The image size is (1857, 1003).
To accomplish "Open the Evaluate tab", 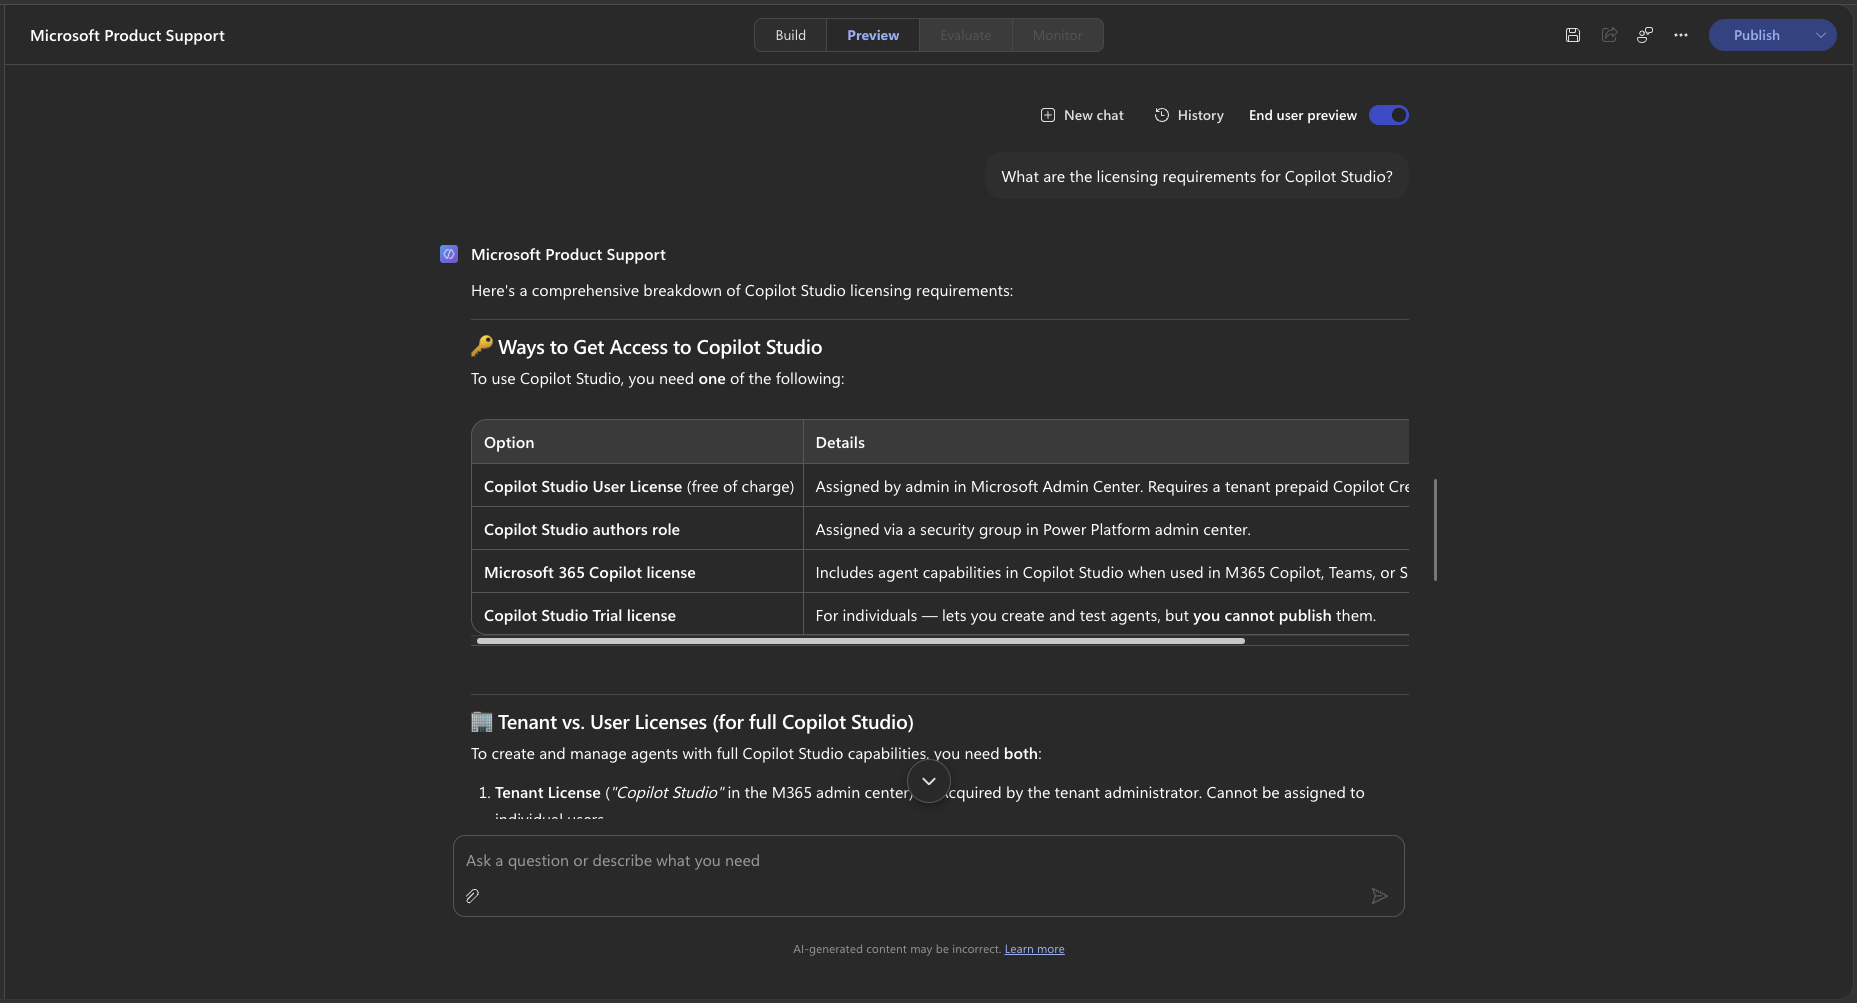I will point(966,35).
